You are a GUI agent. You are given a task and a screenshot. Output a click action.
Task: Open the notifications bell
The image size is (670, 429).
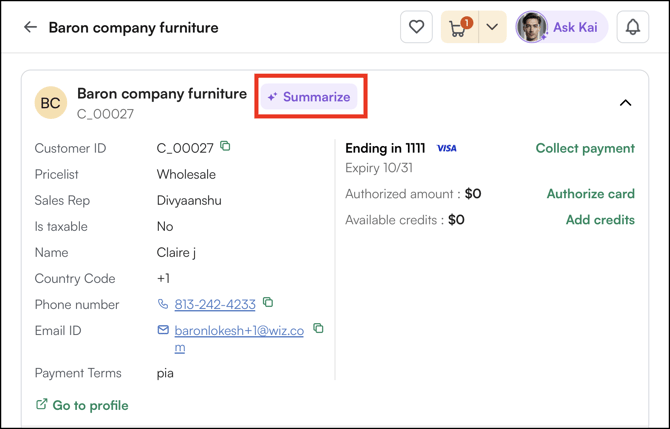point(632,27)
